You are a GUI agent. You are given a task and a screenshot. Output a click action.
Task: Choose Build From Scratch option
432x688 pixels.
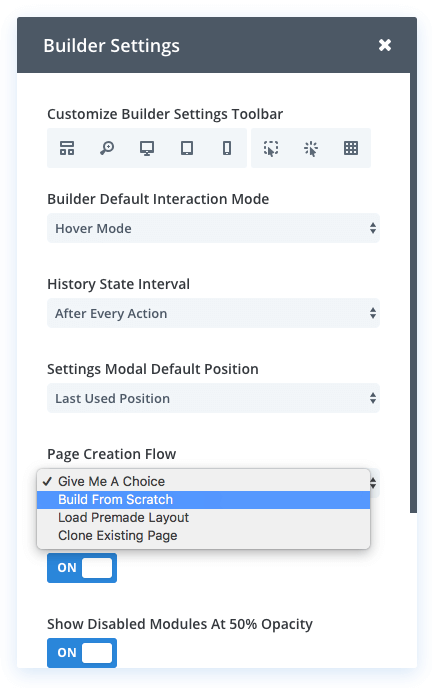pyautogui.click(x=204, y=500)
